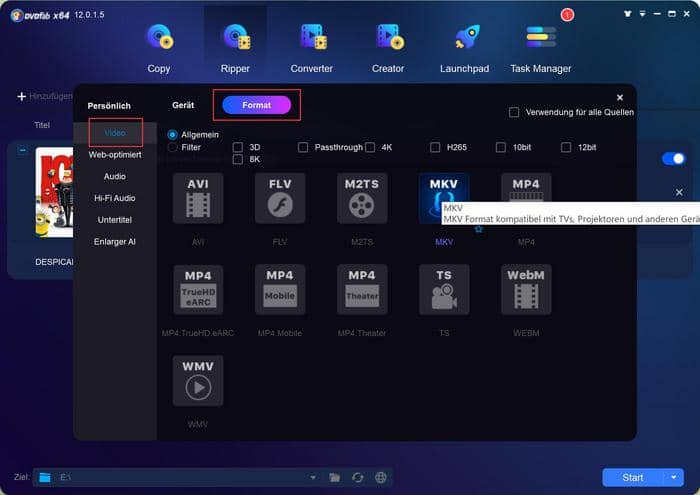Open the Task Manager
The image size is (700, 495).
[541, 48]
